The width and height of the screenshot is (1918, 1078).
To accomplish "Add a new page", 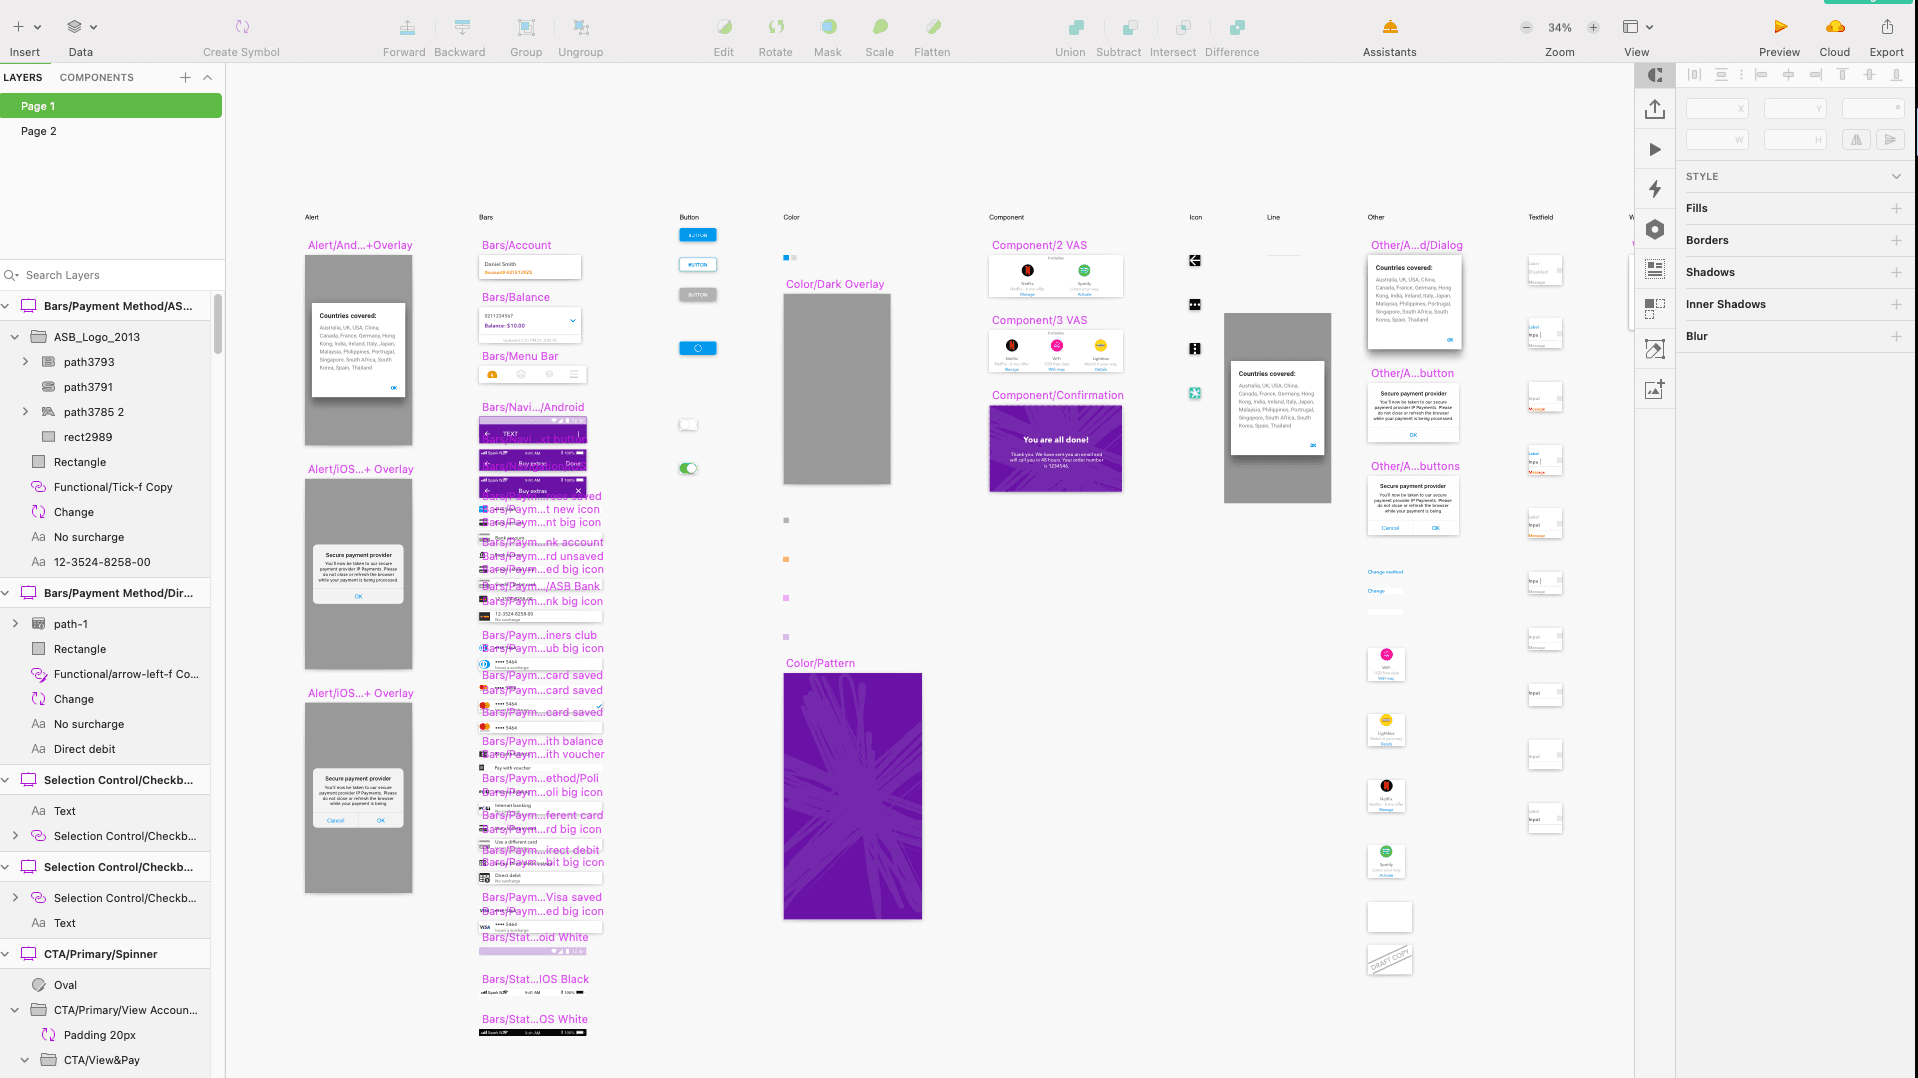I will [x=185, y=77].
